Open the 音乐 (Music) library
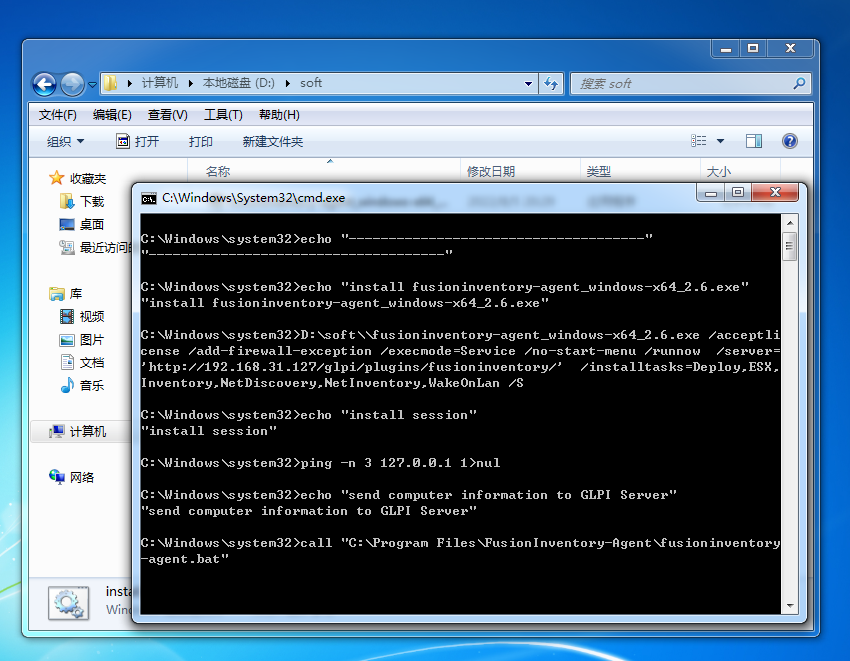Image resolution: width=850 pixels, height=661 pixels. 91,385
